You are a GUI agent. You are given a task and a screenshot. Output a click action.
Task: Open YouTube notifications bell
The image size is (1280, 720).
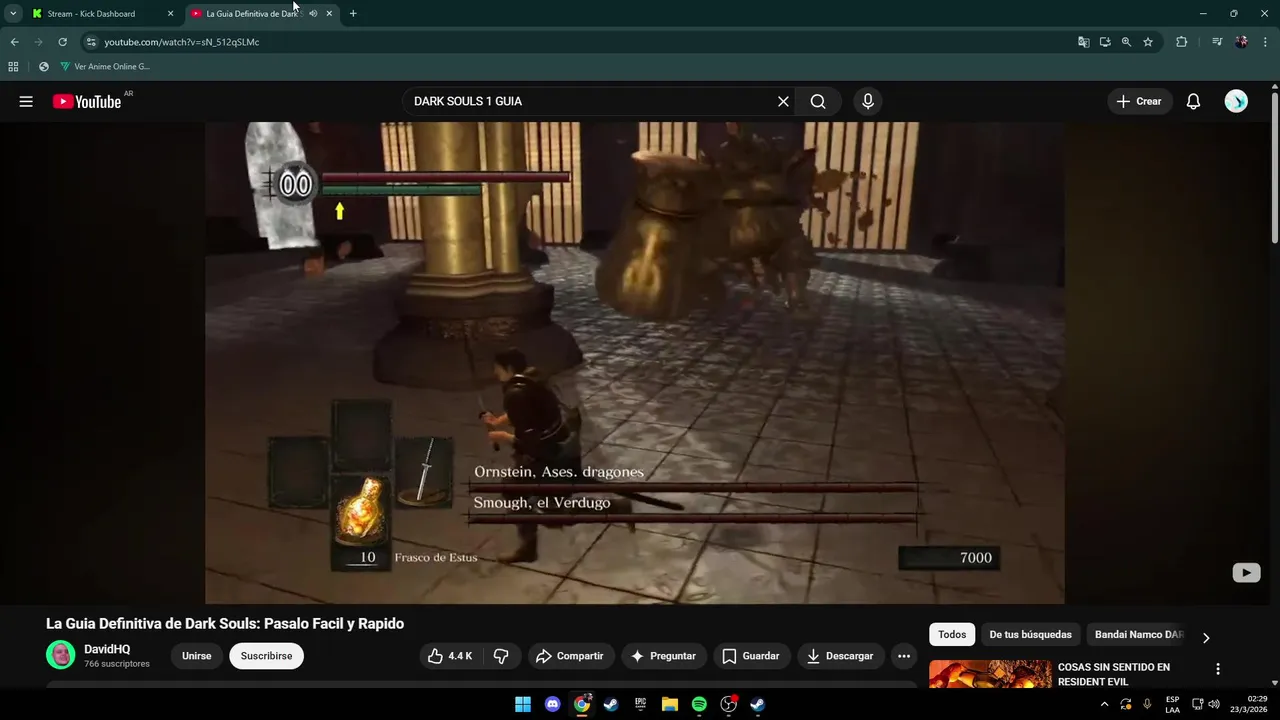click(1193, 101)
